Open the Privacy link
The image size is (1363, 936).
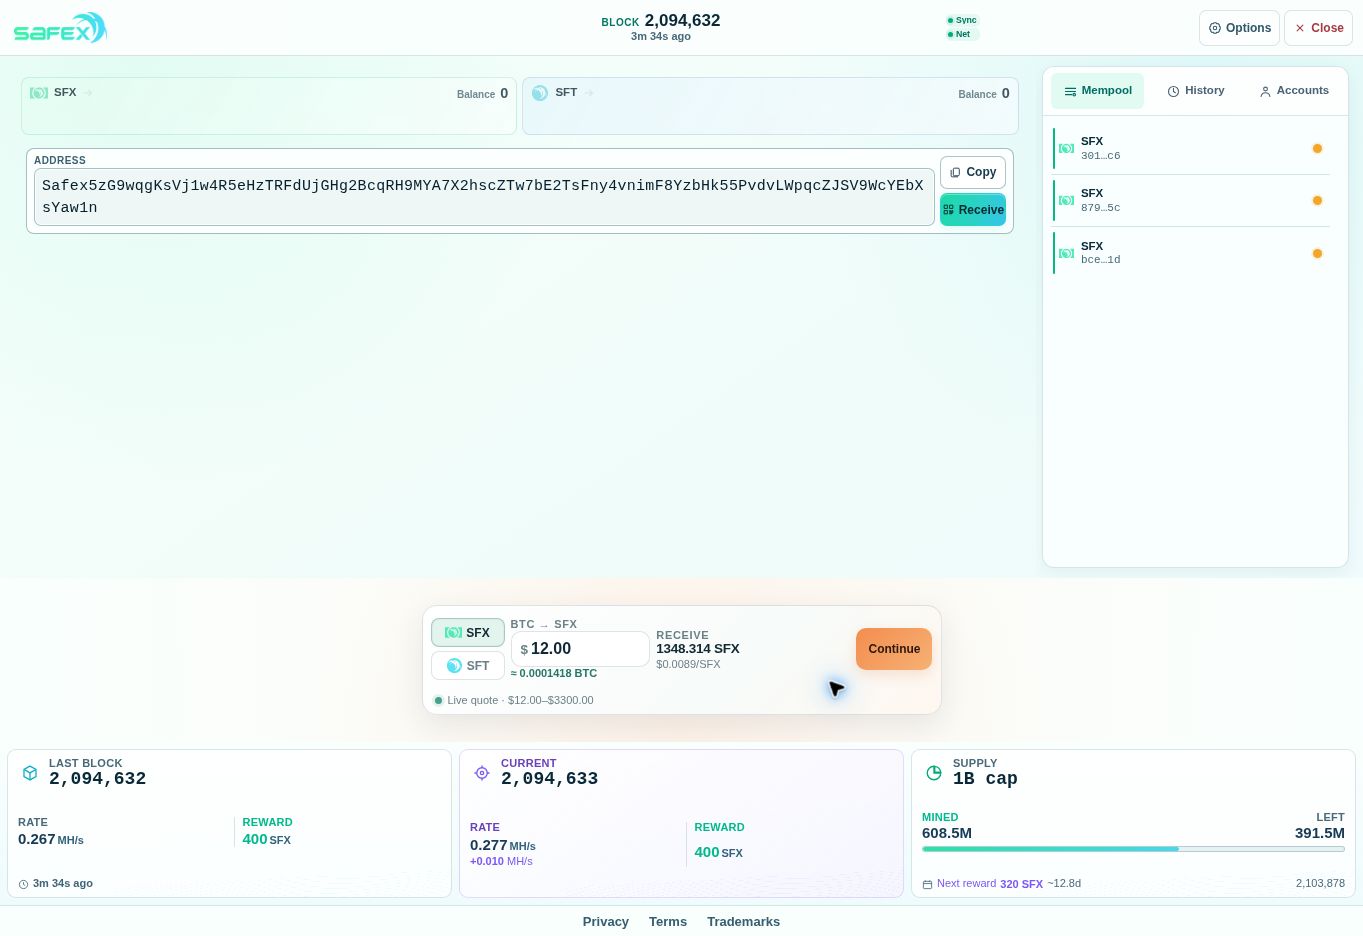coord(606,922)
